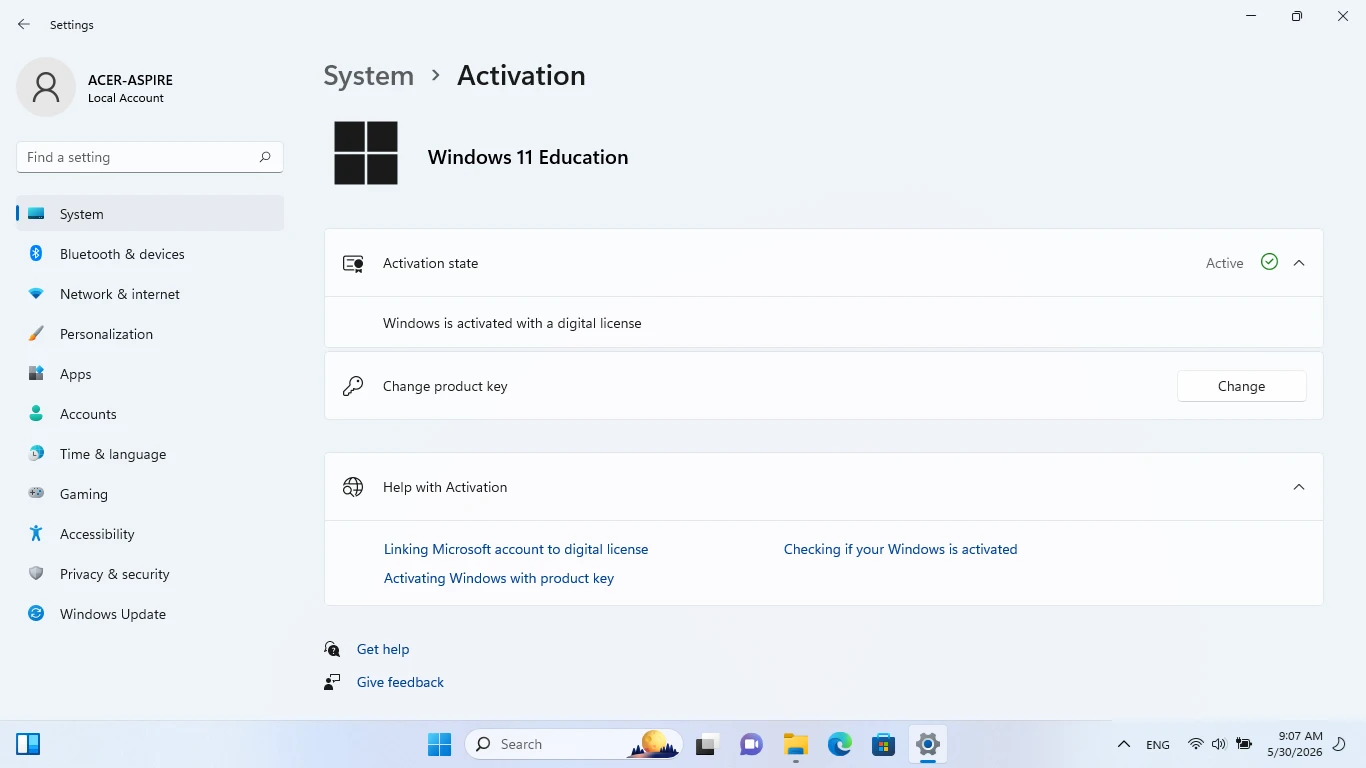The image size is (1366, 768).
Task: Open Microsoft Store from the taskbar
Action: [883, 744]
